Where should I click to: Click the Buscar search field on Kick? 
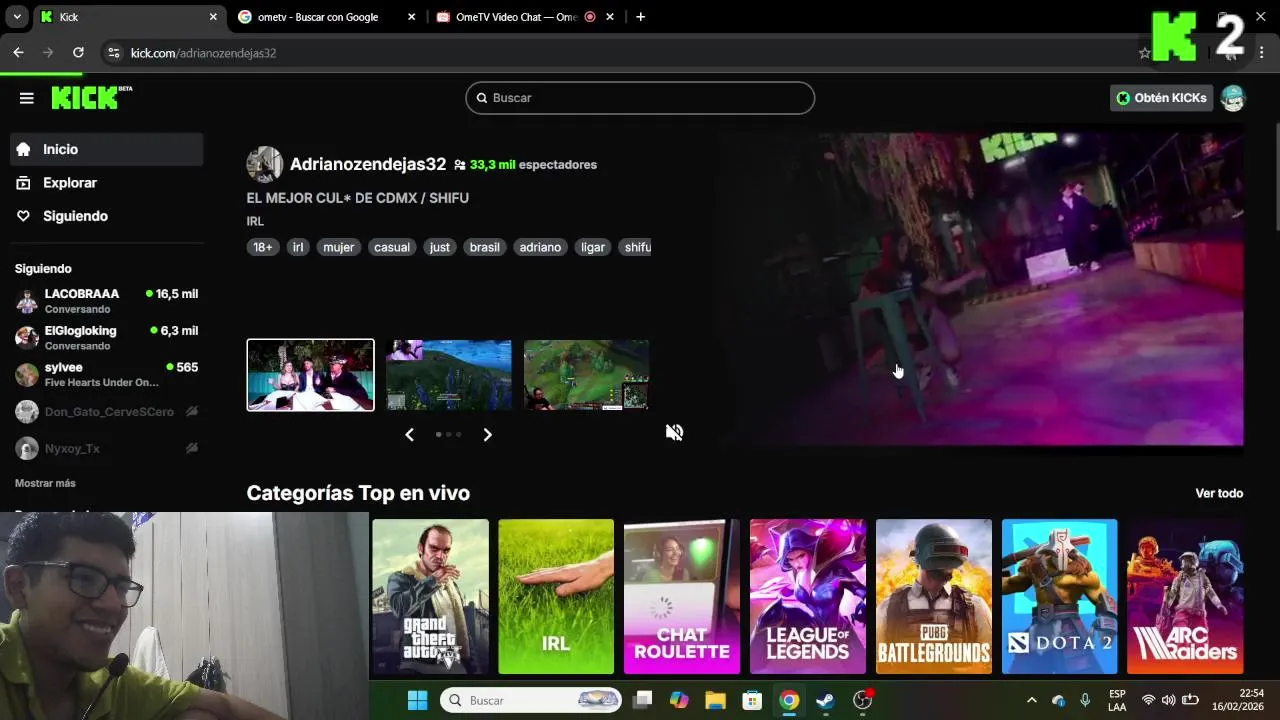[640, 98]
